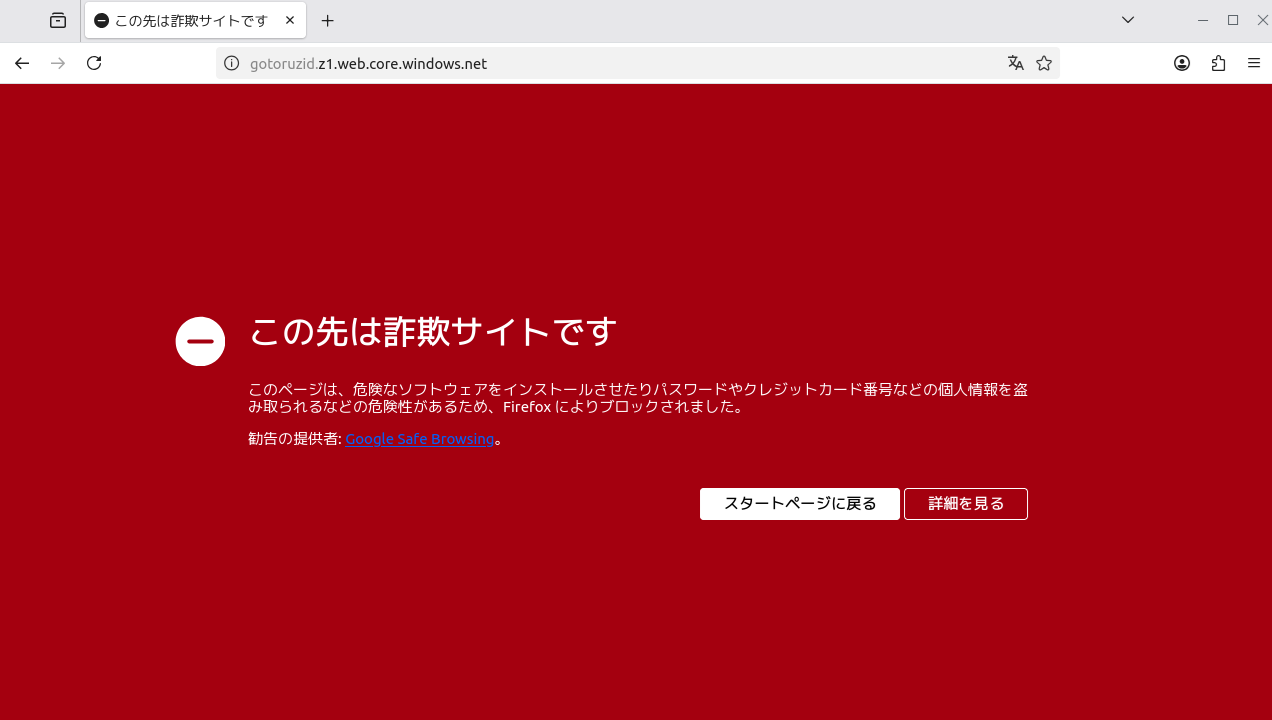Image resolution: width=1272 pixels, height=720 pixels.
Task: Click the white blocked warning icon
Action: coord(200,341)
